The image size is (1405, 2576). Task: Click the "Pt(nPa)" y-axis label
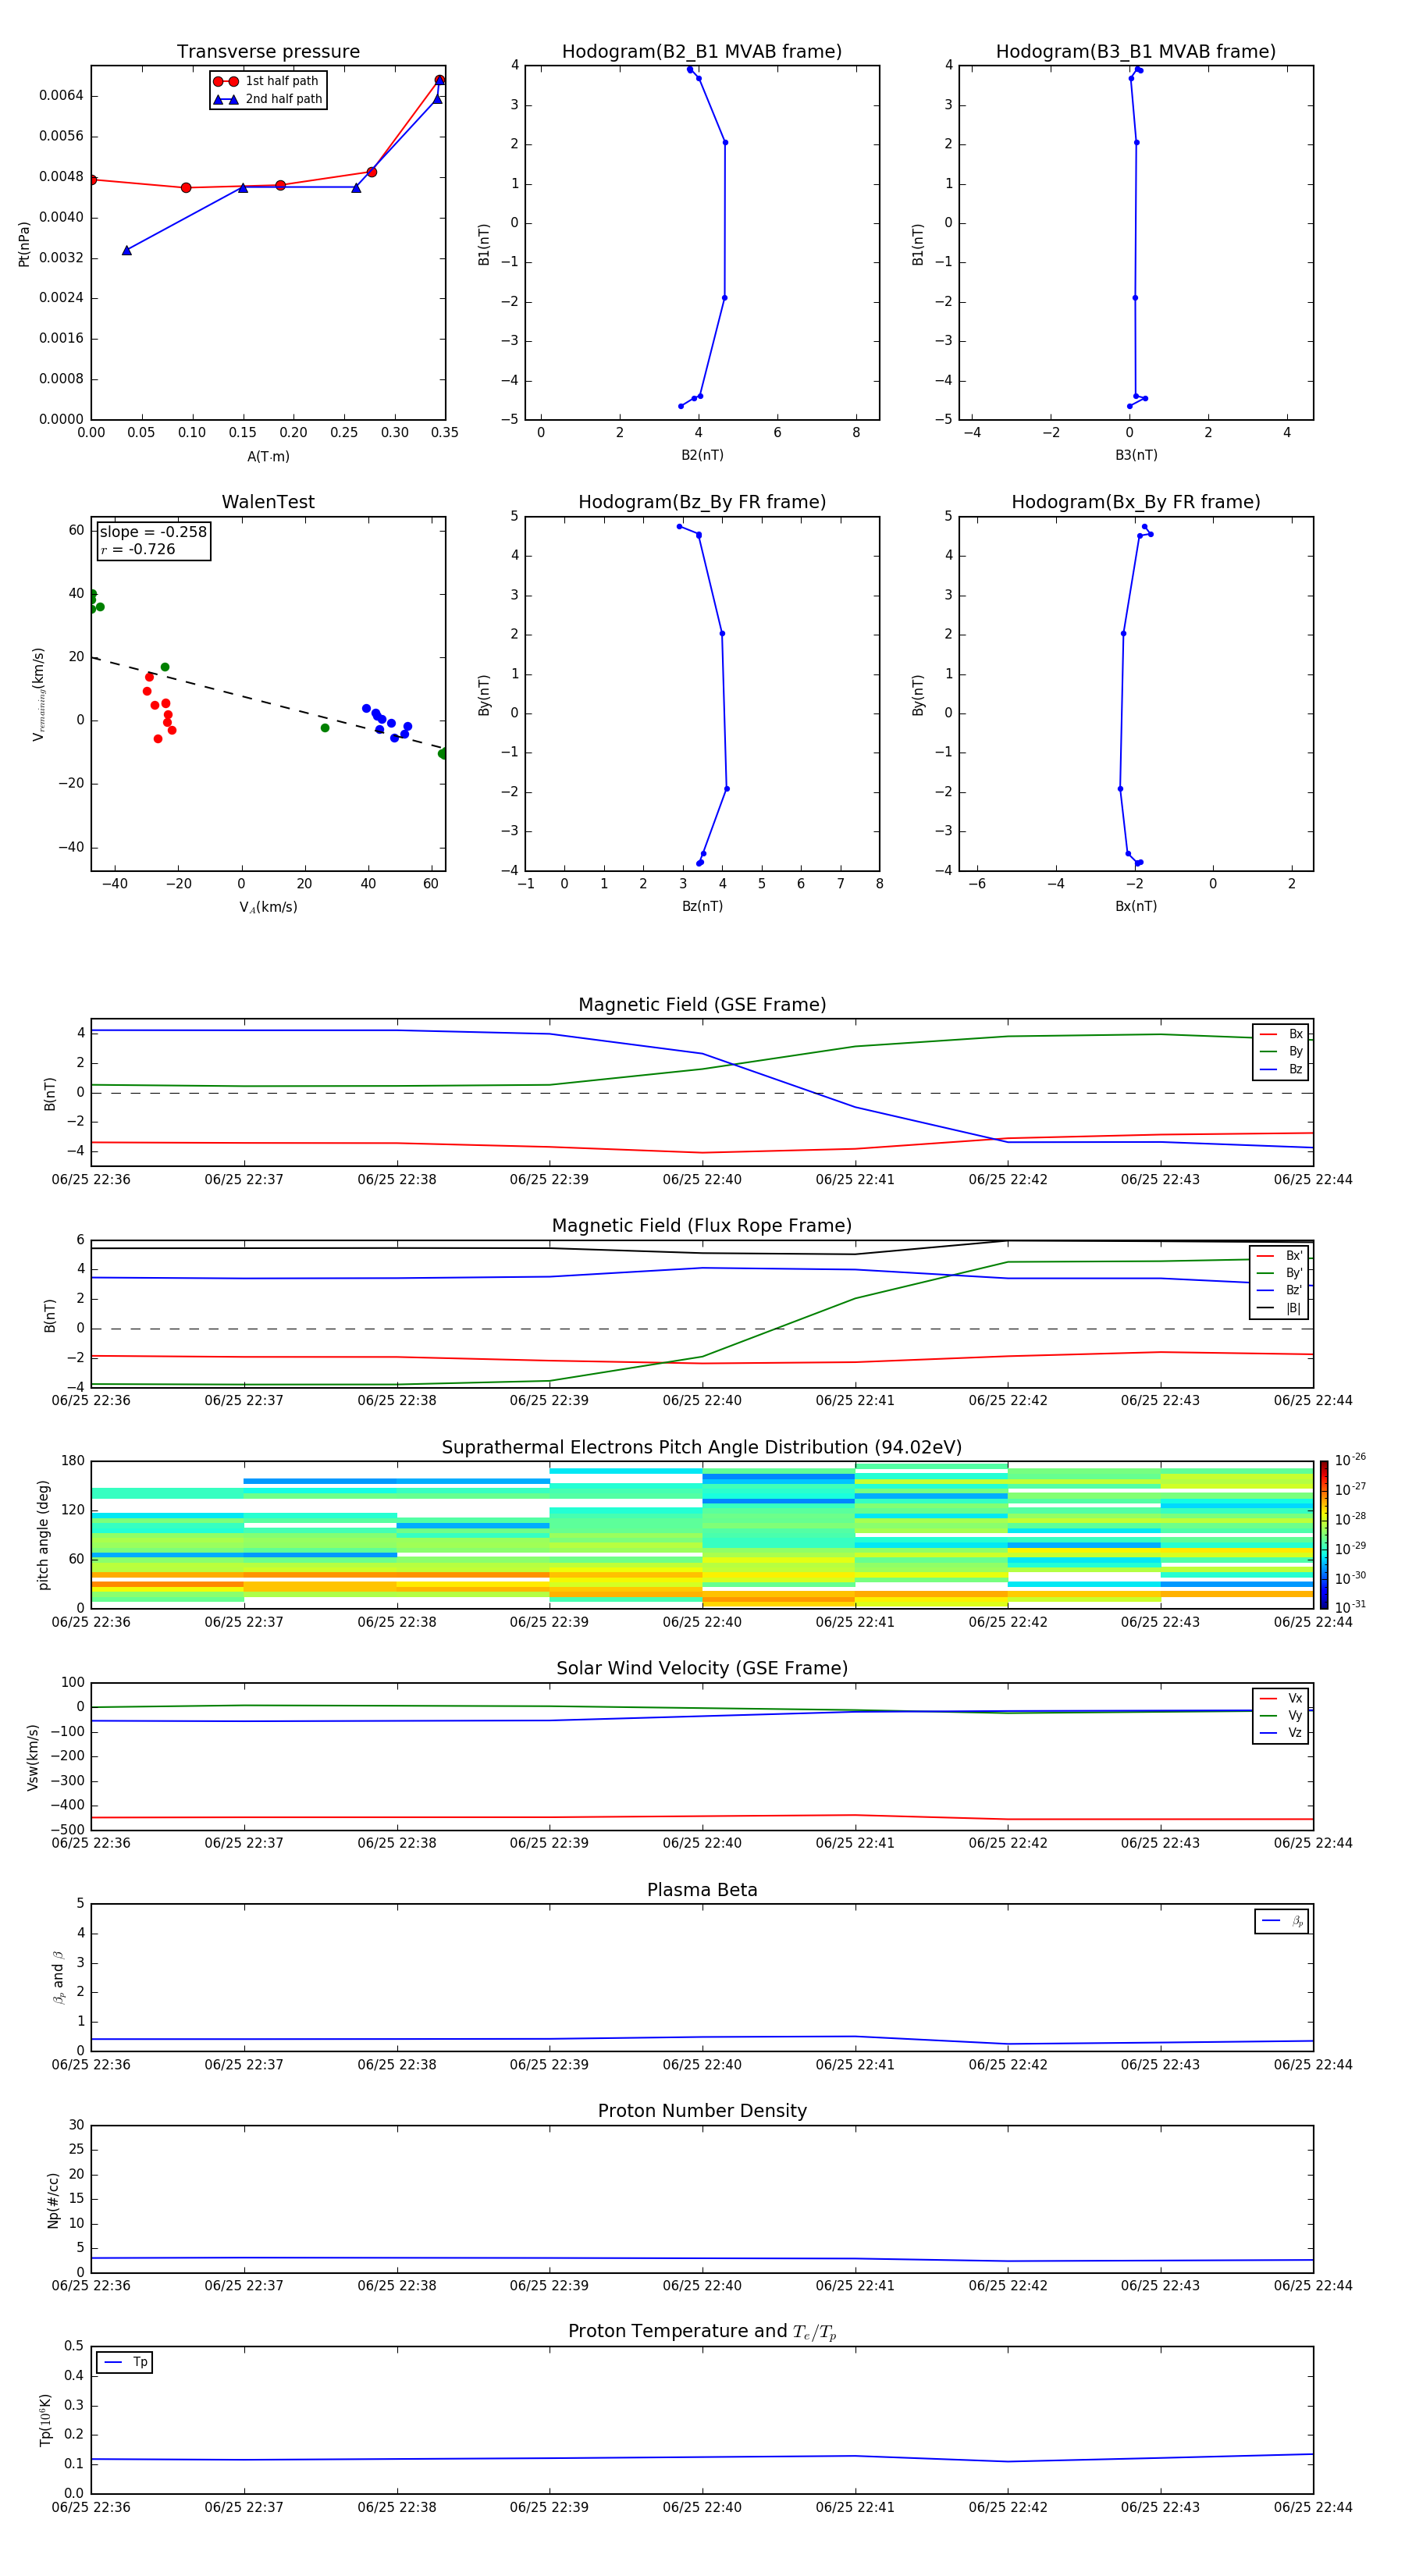[24, 244]
